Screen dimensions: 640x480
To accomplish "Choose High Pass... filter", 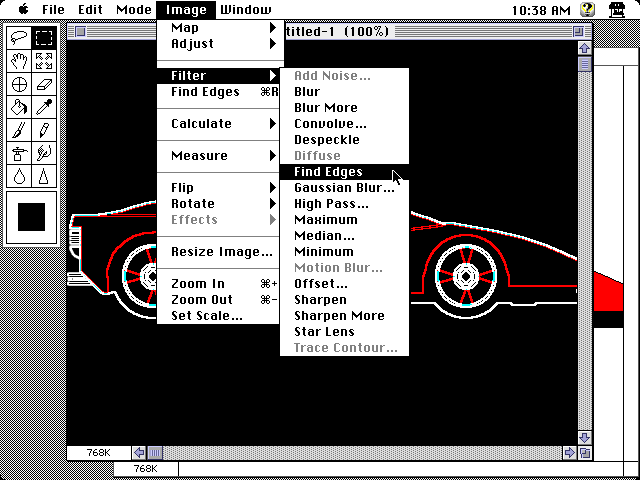I will coord(344,204).
